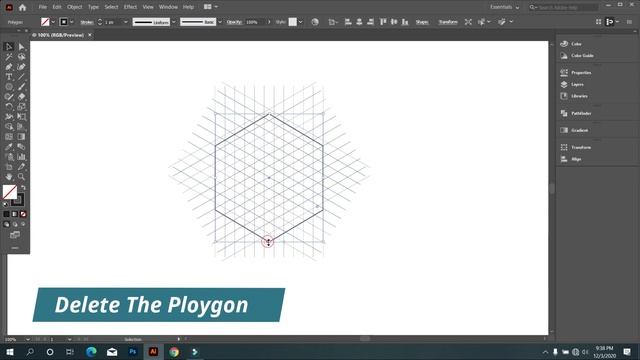
Task: Select the Type tool
Action: pyautogui.click(x=9, y=77)
